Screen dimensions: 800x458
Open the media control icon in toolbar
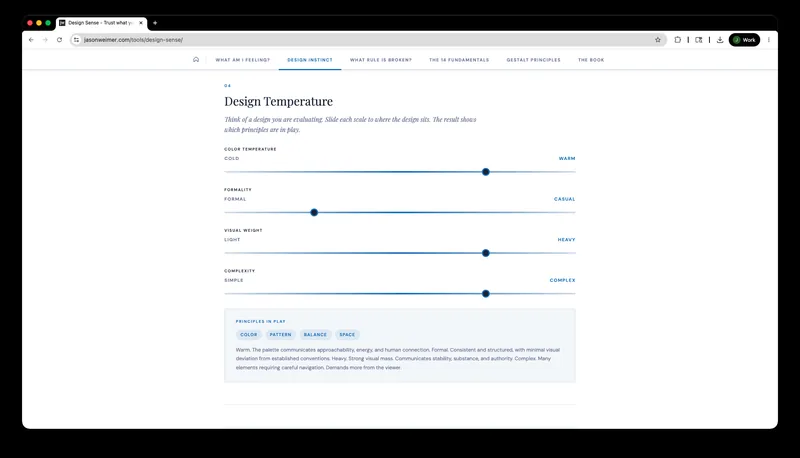tap(698, 40)
